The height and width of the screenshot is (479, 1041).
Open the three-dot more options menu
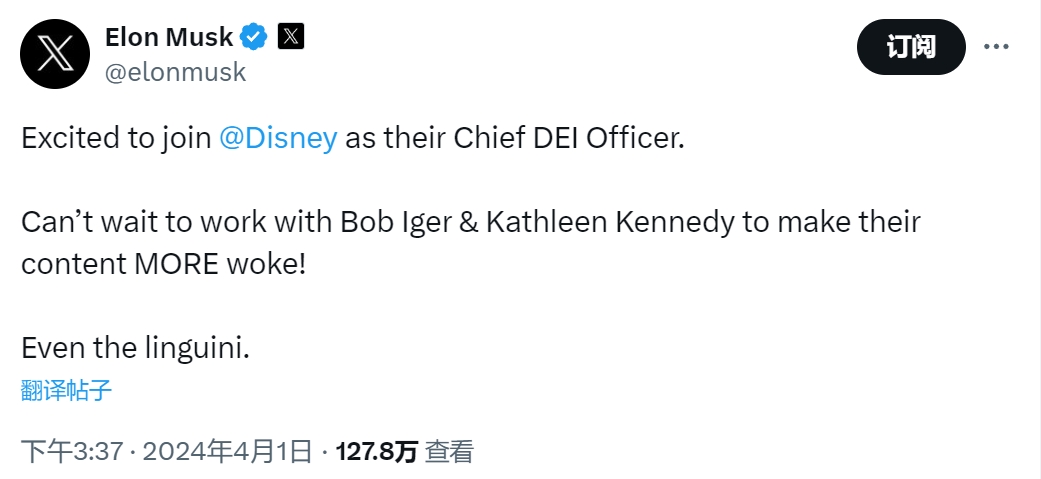[x=998, y=47]
